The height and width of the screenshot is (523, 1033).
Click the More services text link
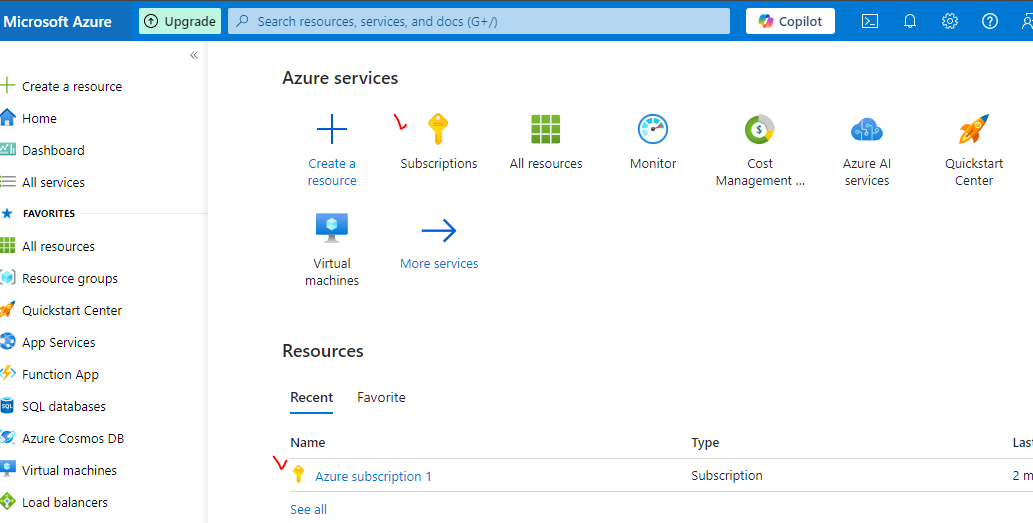[439, 263]
